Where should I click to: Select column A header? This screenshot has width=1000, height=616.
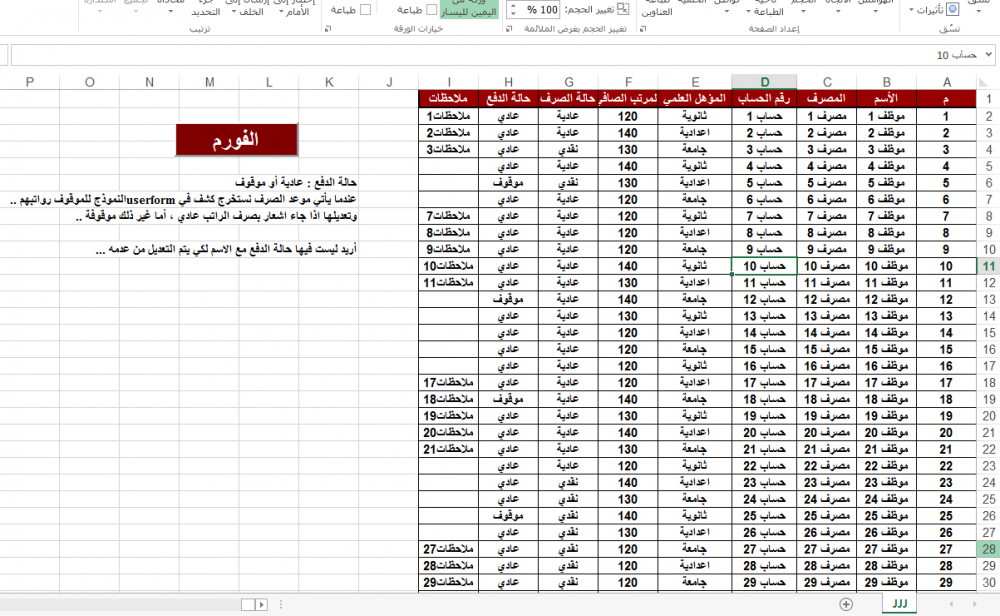tap(947, 82)
